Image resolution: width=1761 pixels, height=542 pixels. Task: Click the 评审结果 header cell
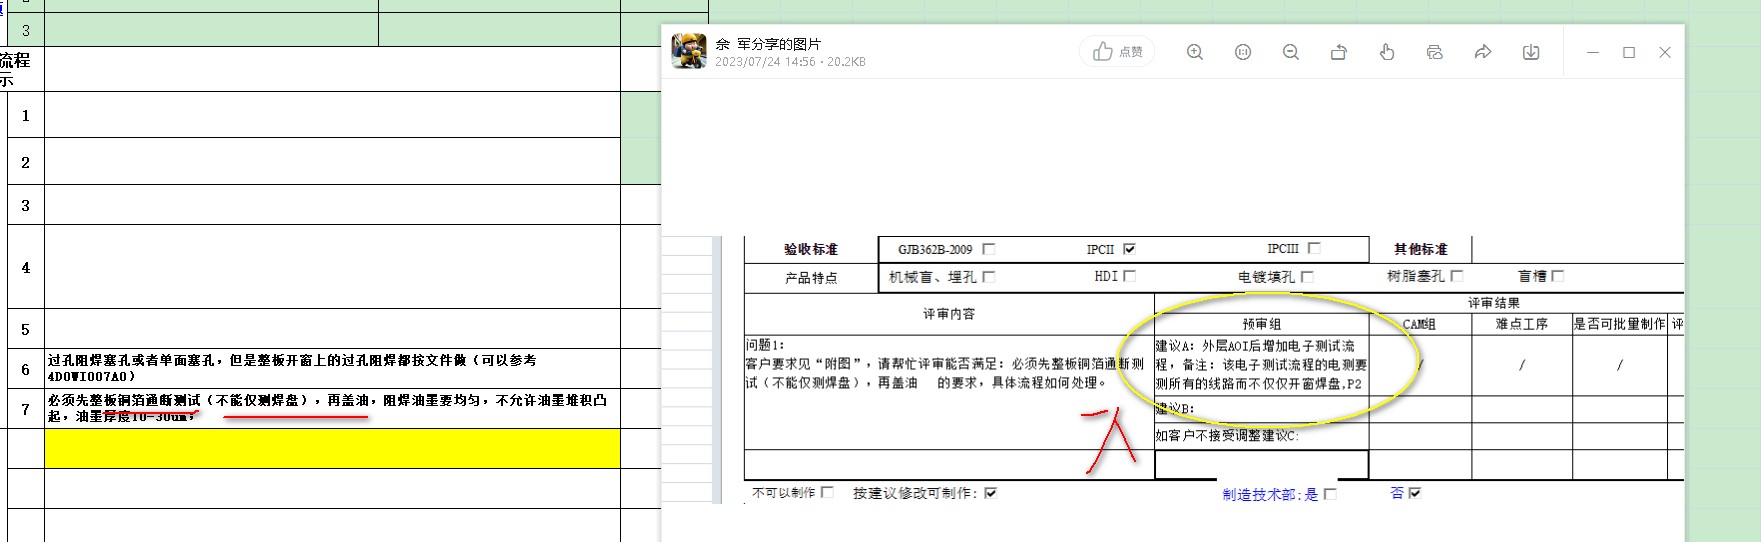click(x=1494, y=303)
